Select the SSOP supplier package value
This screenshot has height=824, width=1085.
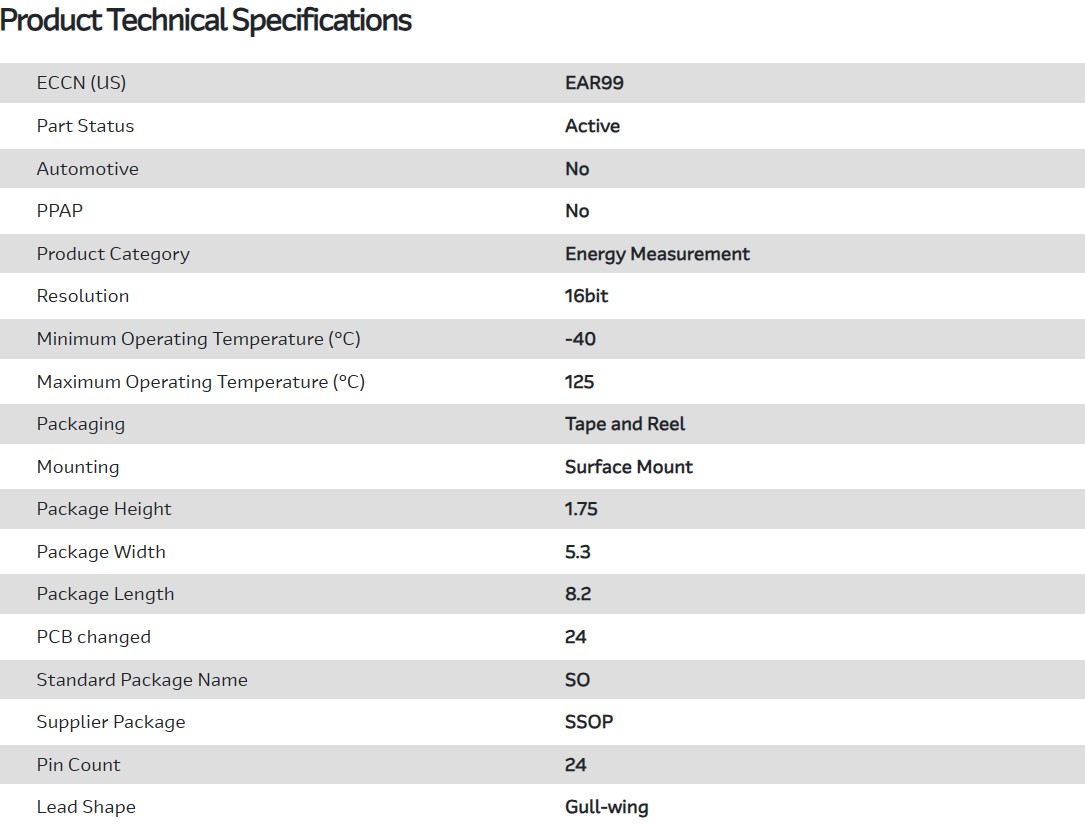(589, 722)
